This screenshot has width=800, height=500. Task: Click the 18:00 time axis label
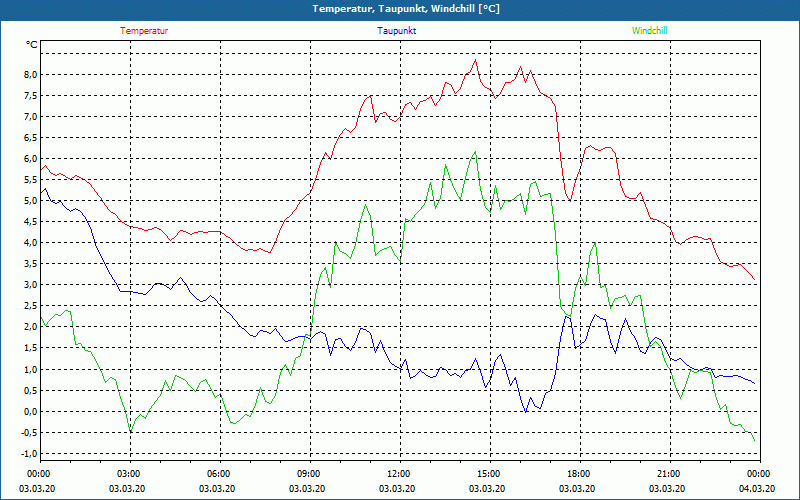[x=580, y=474]
